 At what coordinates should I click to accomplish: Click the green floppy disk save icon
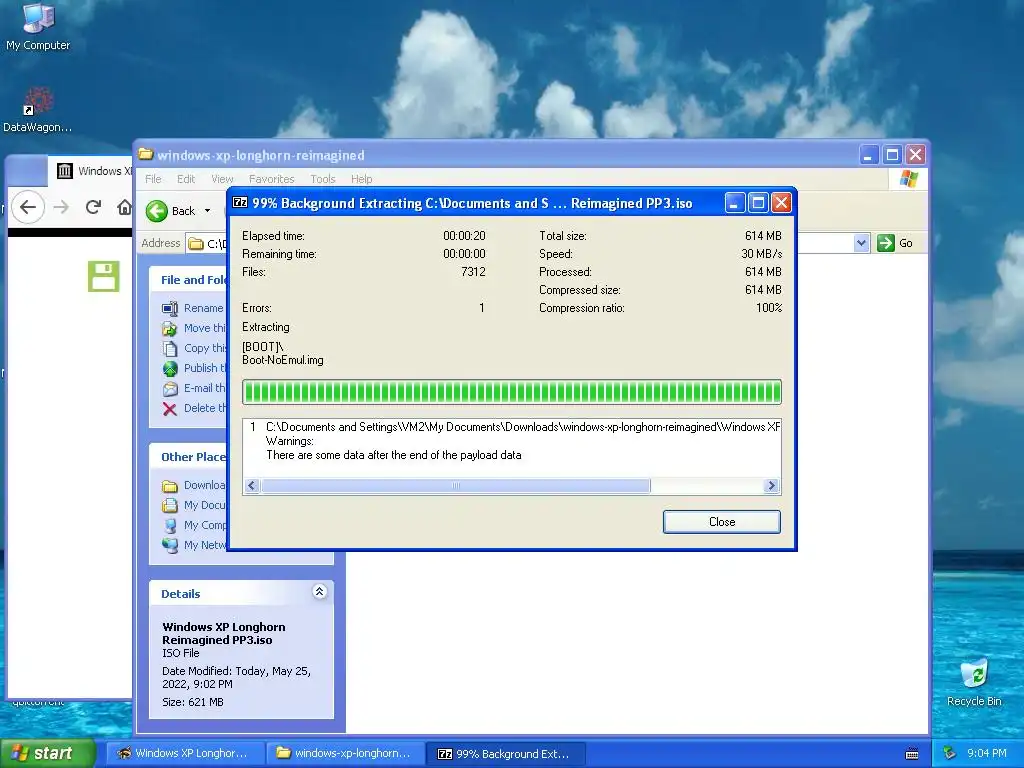104,276
